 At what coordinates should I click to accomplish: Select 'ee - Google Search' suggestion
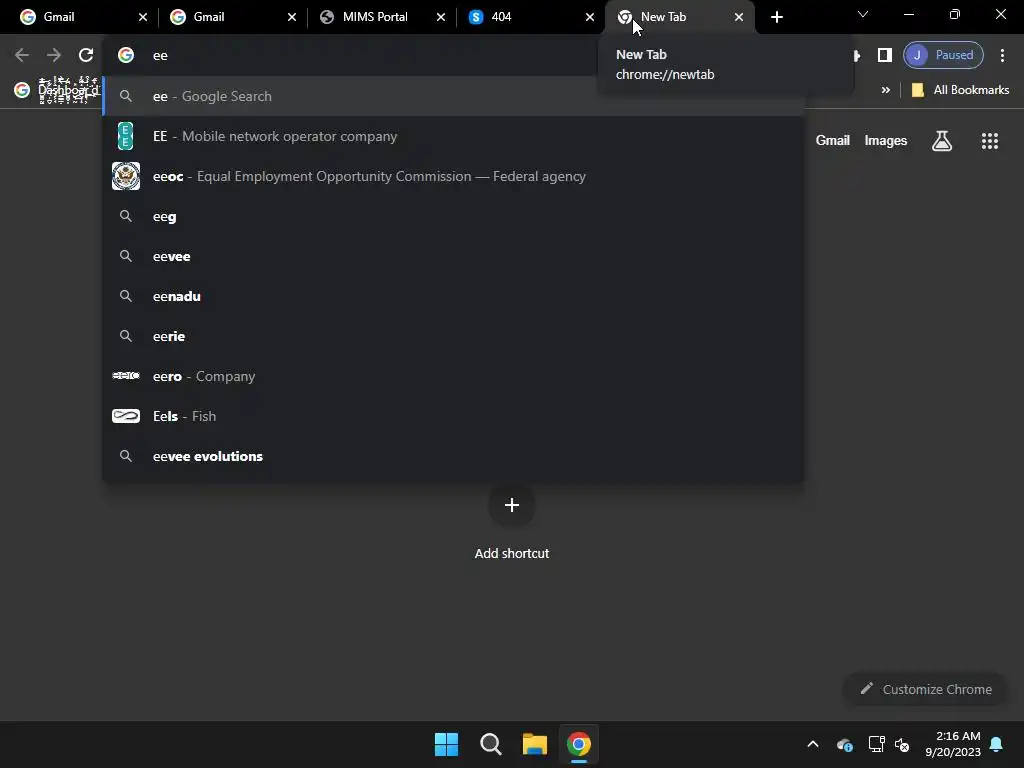[453, 96]
